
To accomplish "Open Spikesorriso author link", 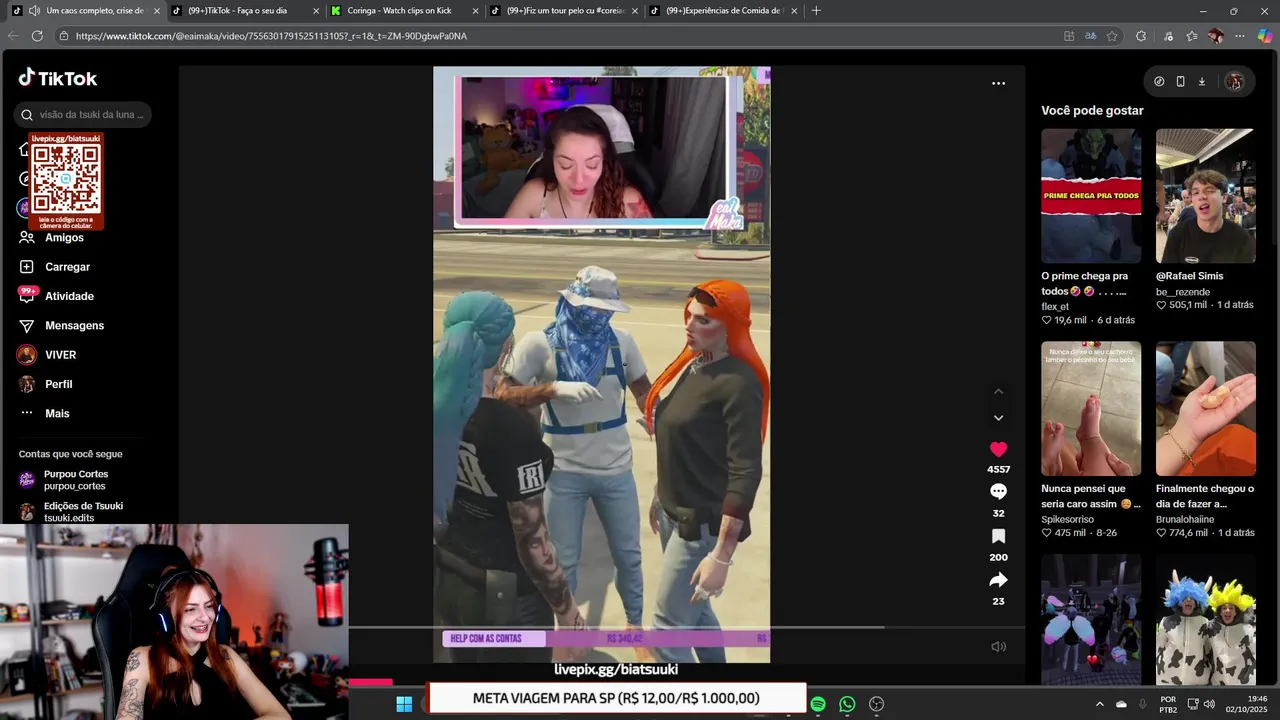I will coord(1067,520).
